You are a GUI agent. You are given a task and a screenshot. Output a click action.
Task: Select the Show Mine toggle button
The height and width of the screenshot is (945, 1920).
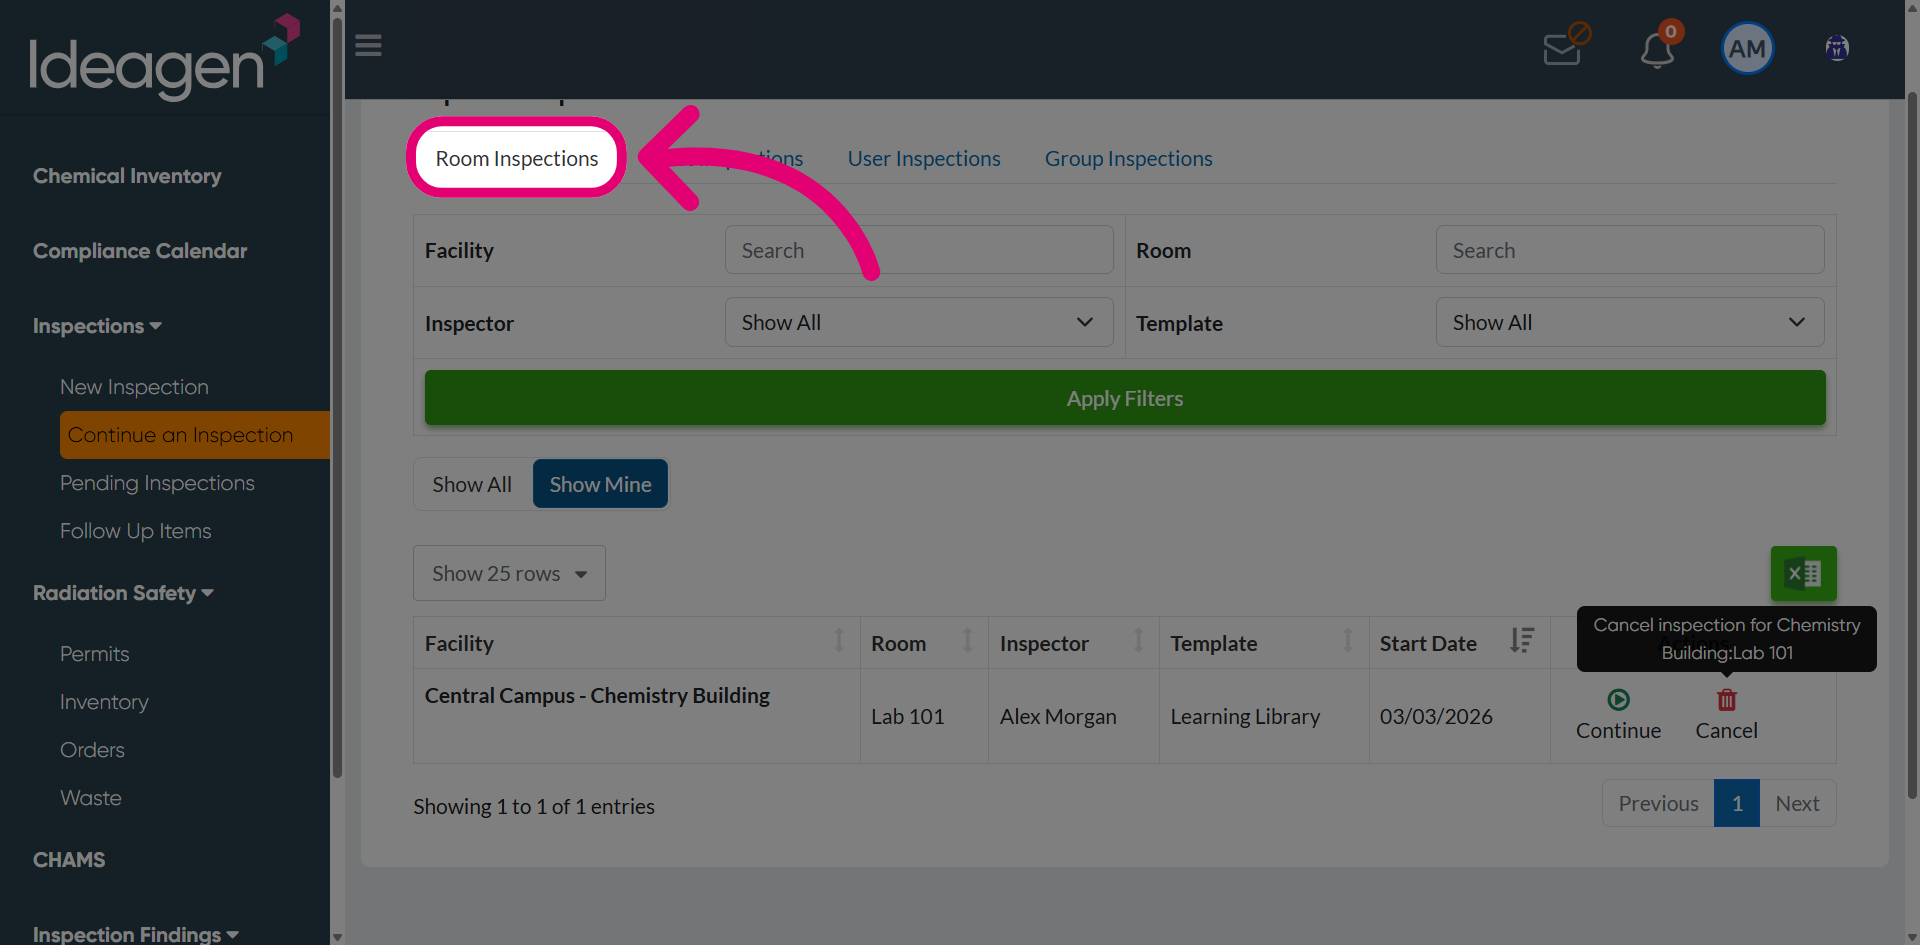[x=600, y=484]
